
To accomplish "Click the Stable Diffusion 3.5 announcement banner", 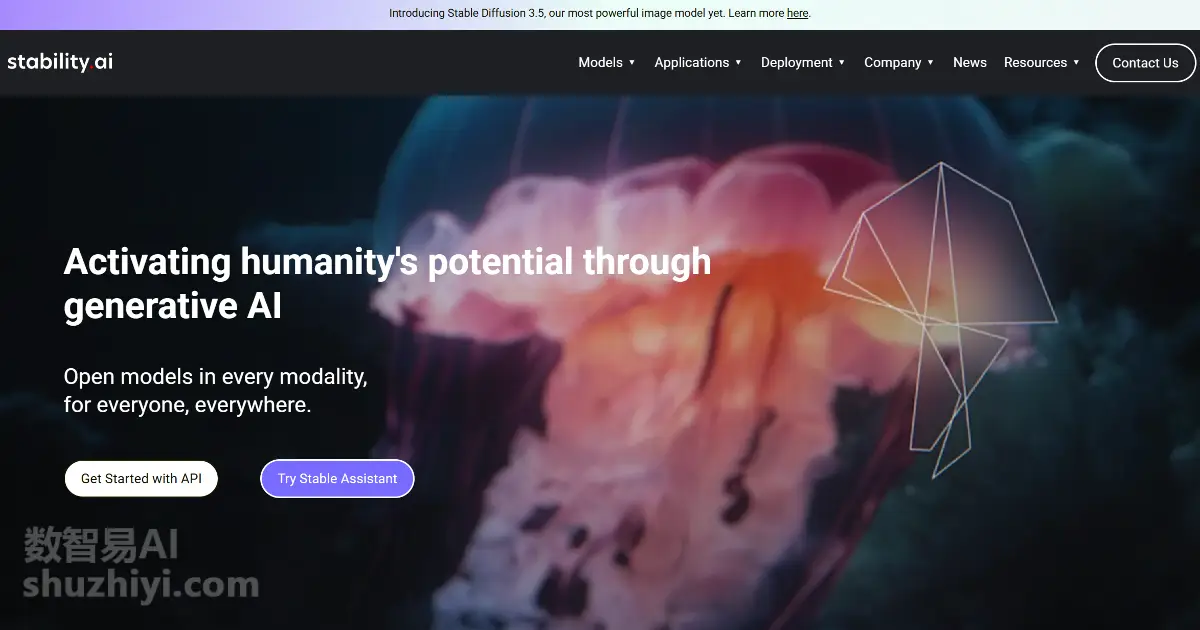I will (x=600, y=14).
